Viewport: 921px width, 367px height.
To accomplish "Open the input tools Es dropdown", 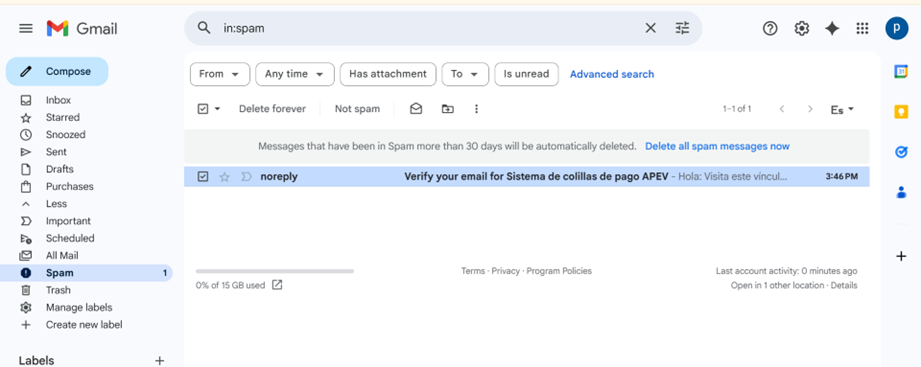I will (842, 109).
